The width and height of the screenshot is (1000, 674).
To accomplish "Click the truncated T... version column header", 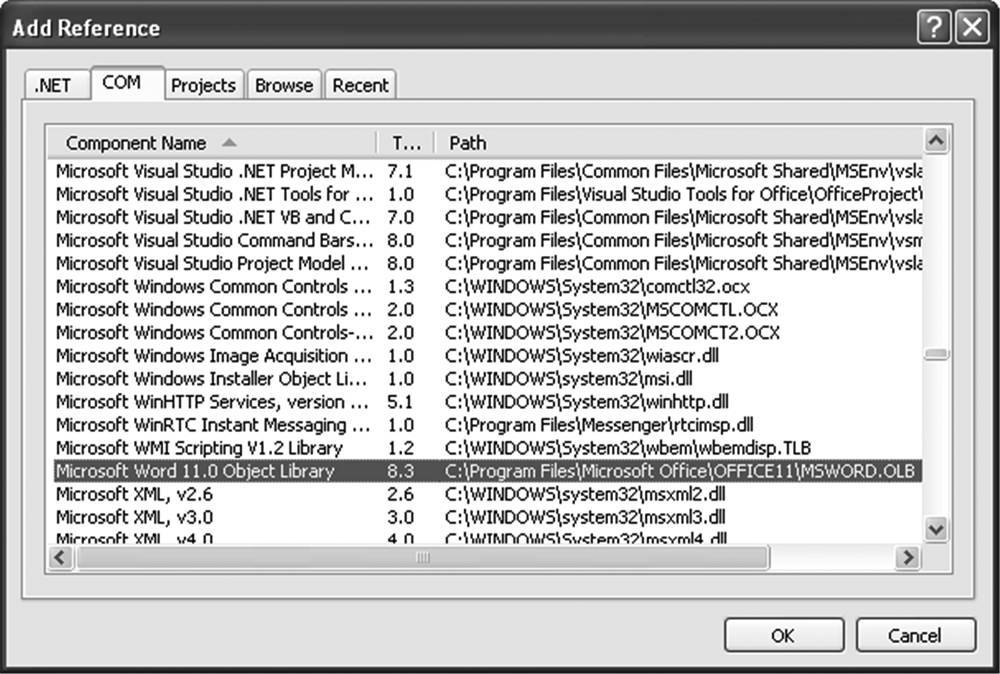I will pos(406,143).
